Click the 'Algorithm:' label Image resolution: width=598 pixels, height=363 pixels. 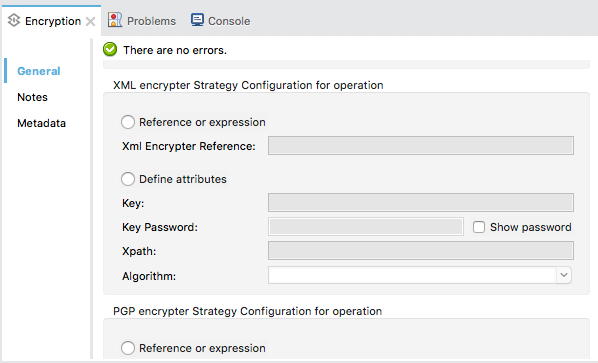click(x=149, y=276)
